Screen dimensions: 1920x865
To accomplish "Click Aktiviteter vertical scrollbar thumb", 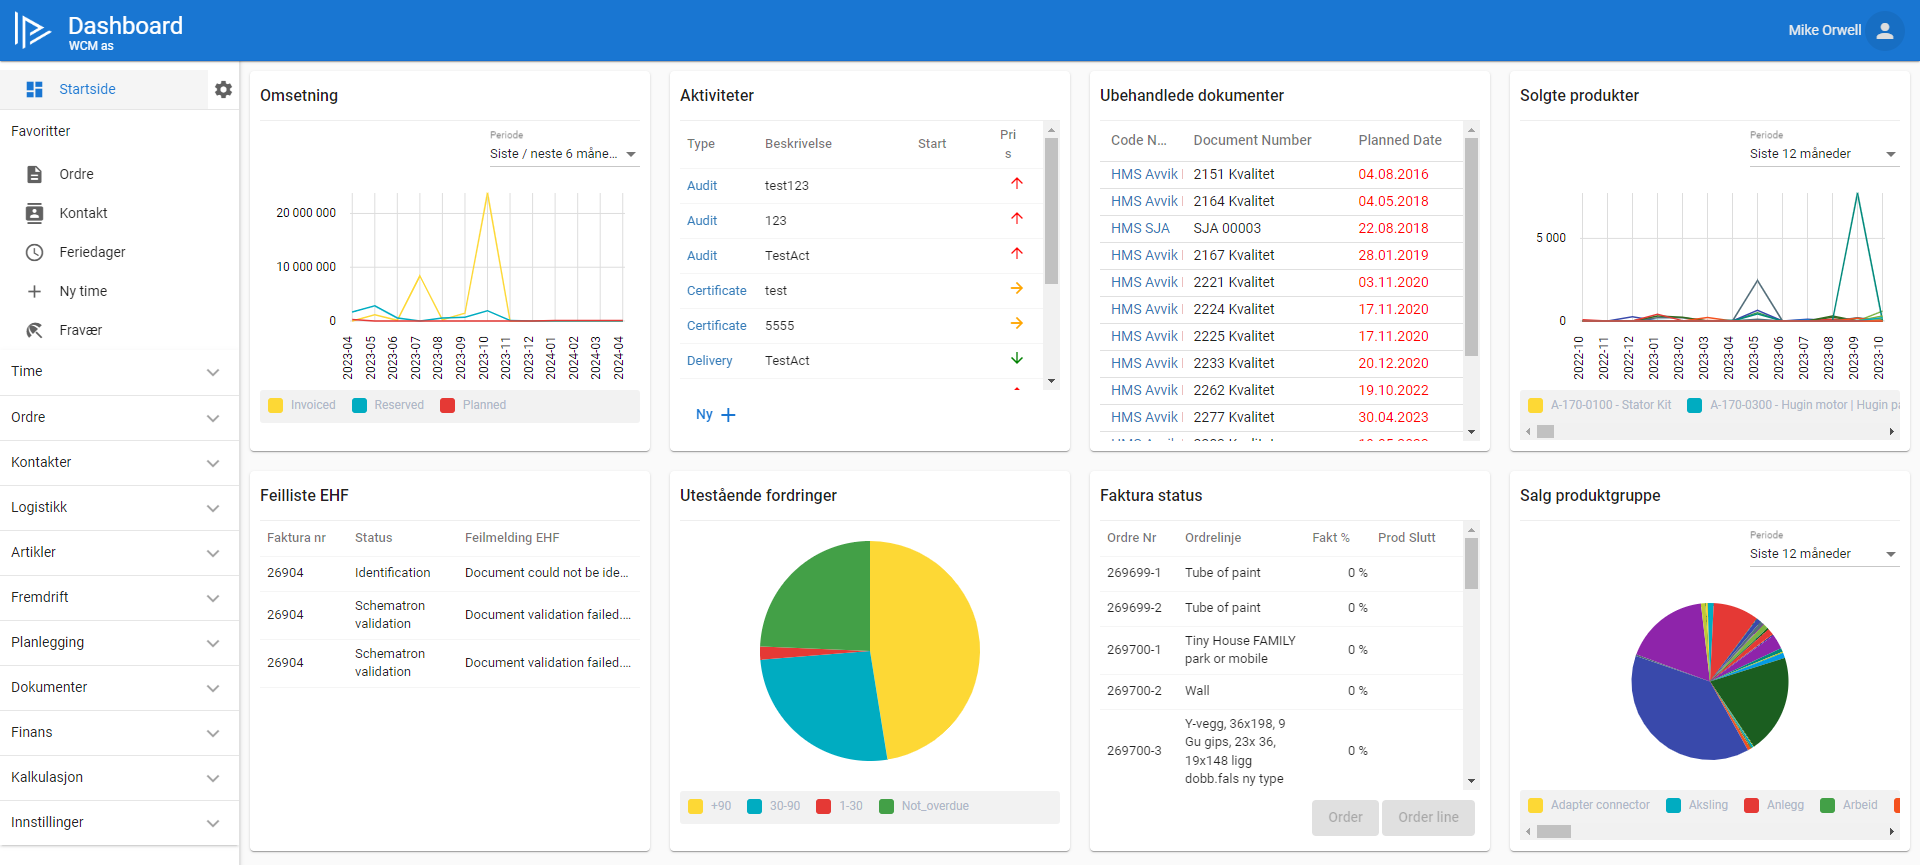I will coord(1051,210).
